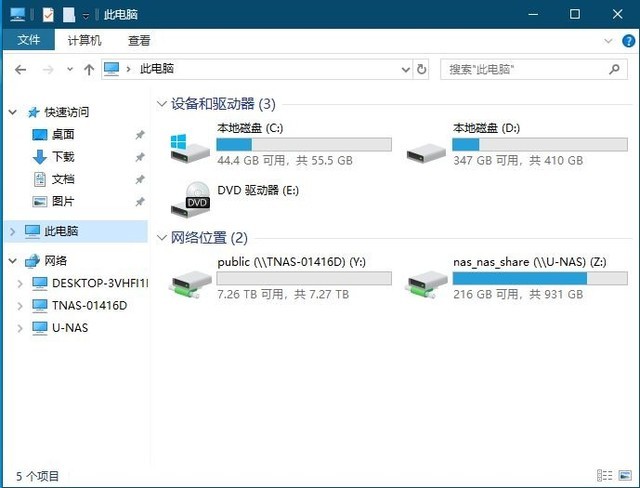This screenshot has width=640, height=488.
Task: Collapse the 快速访问 tree node
Action: pos(12,112)
